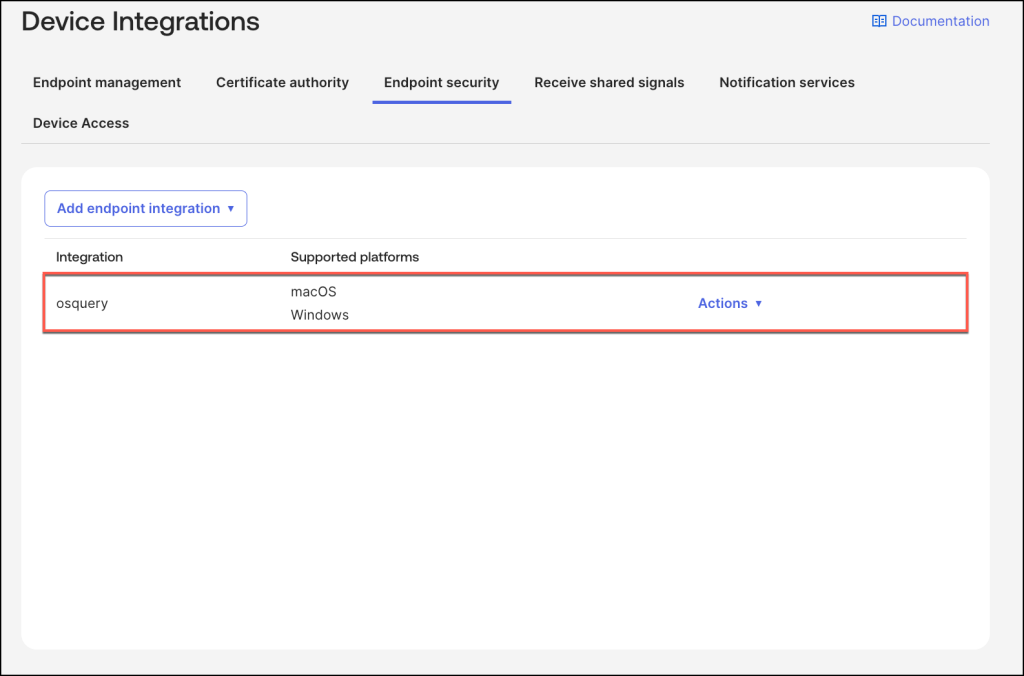The image size is (1024, 676).
Task: Switch to the Device Access tab
Action: (x=81, y=123)
